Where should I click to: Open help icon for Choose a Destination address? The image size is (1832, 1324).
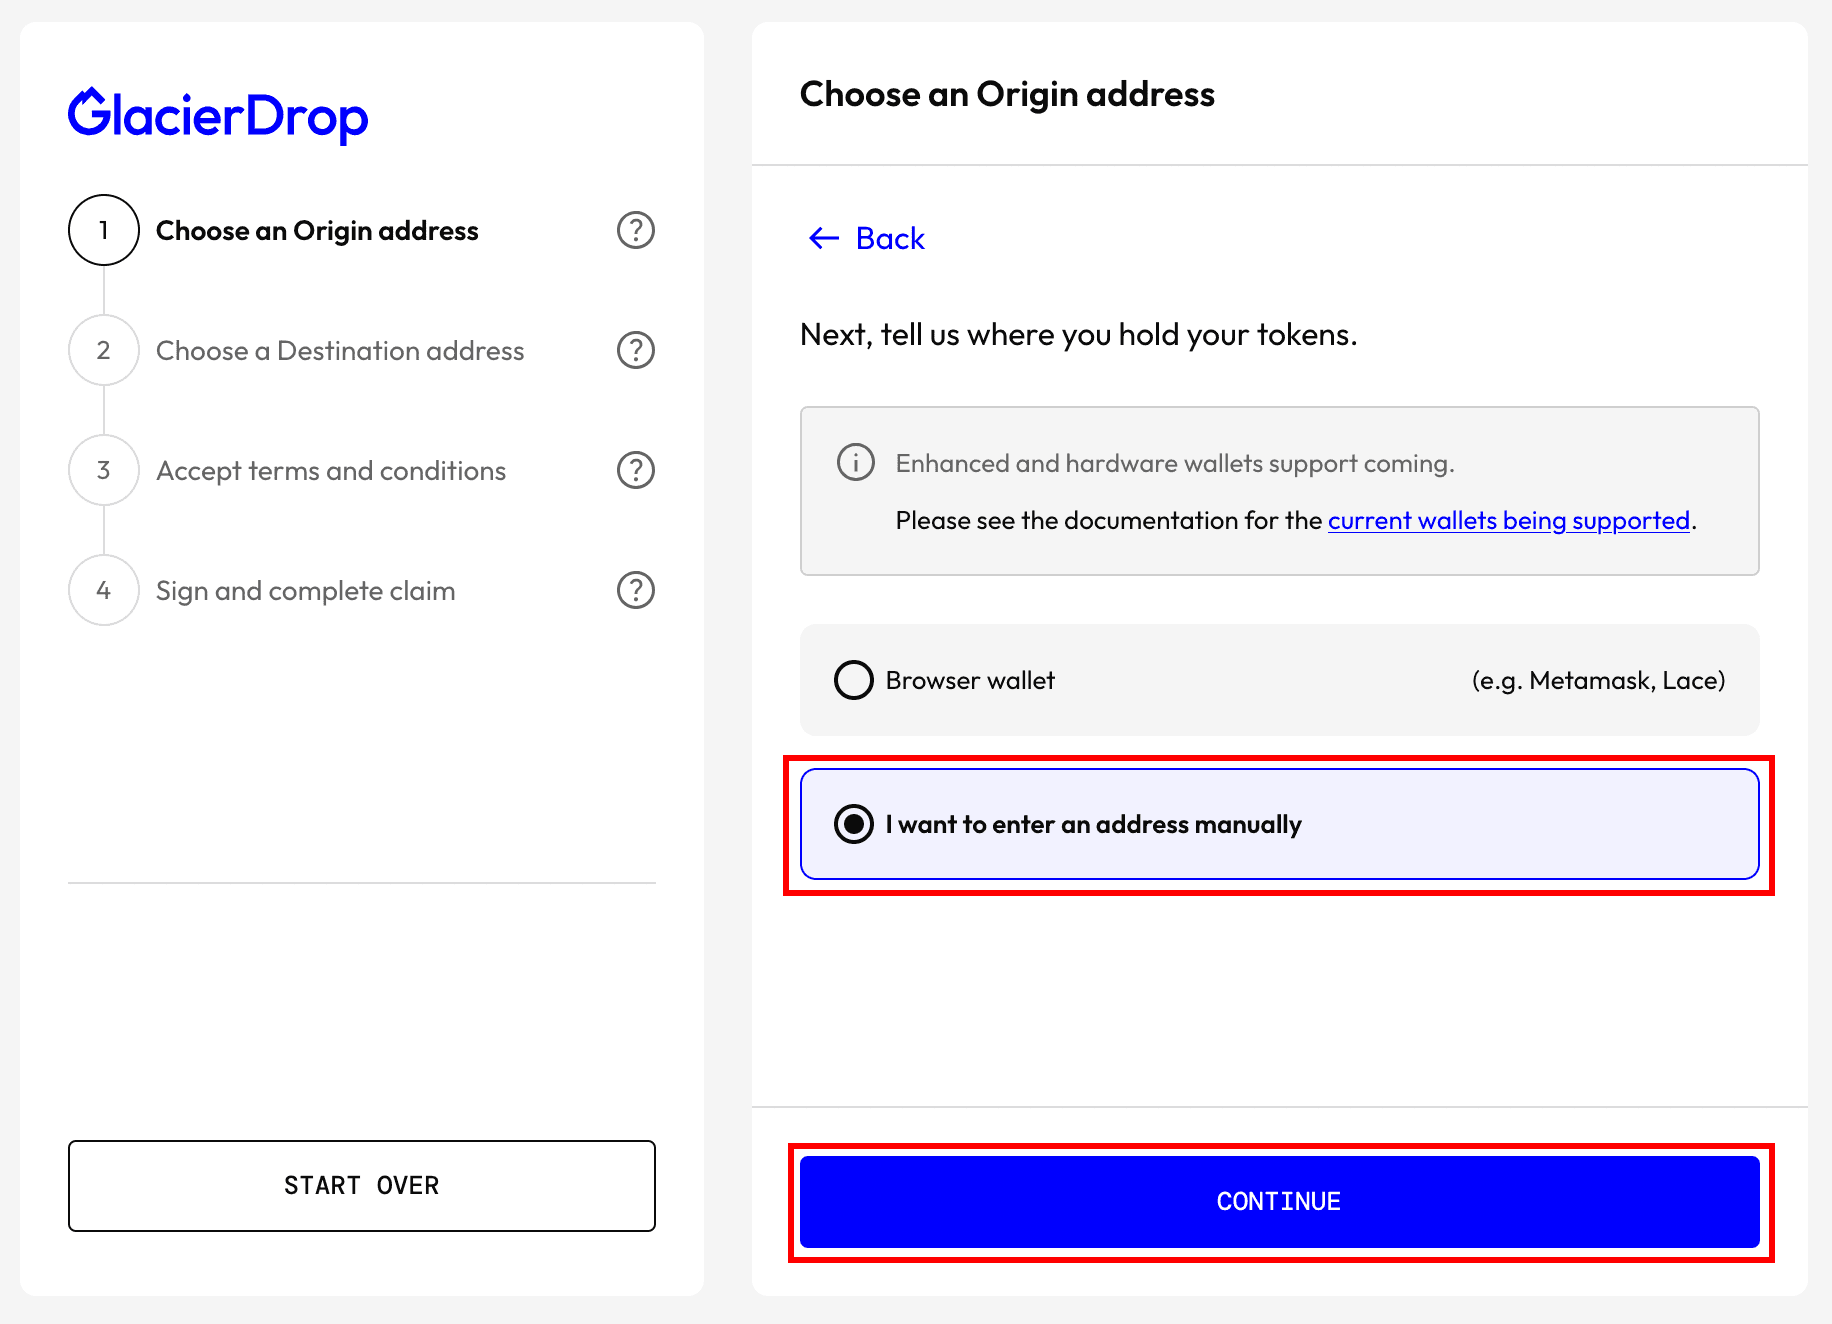(636, 350)
